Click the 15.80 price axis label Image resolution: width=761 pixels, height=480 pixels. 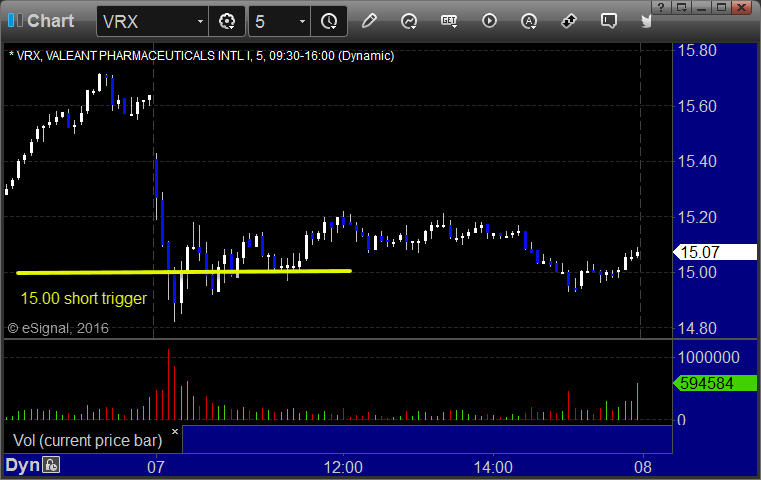click(x=697, y=50)
